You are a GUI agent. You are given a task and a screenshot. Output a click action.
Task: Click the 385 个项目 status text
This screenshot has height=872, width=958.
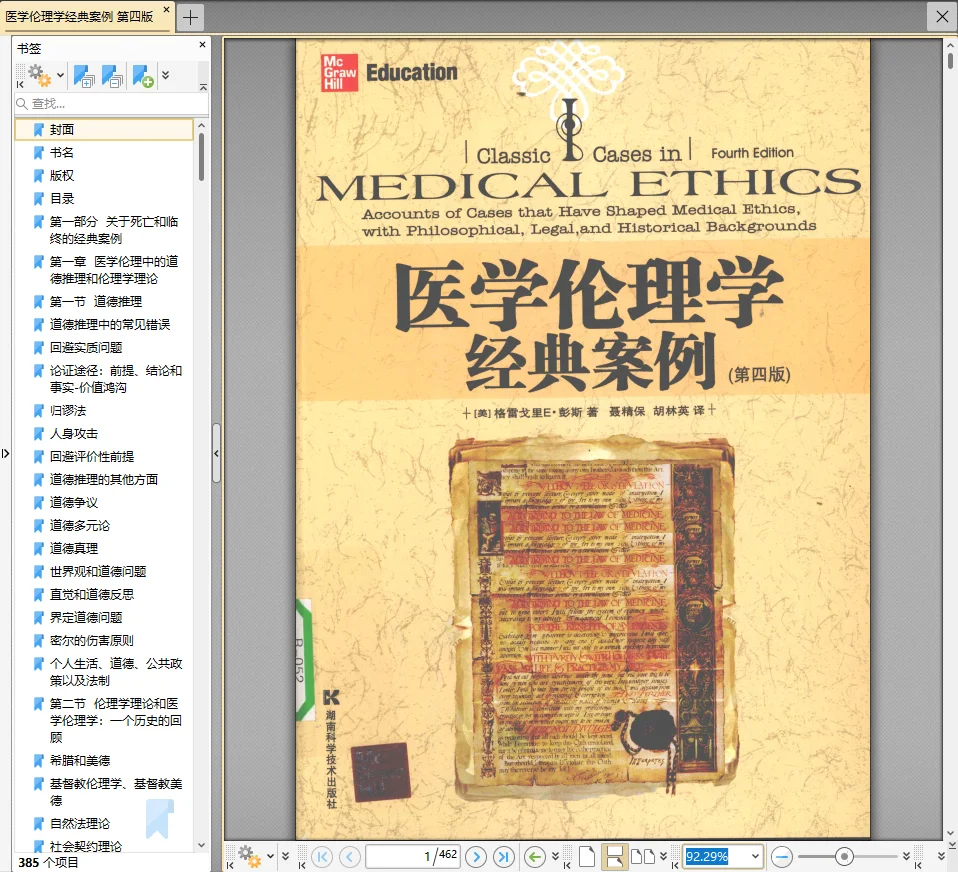[48, 862]
